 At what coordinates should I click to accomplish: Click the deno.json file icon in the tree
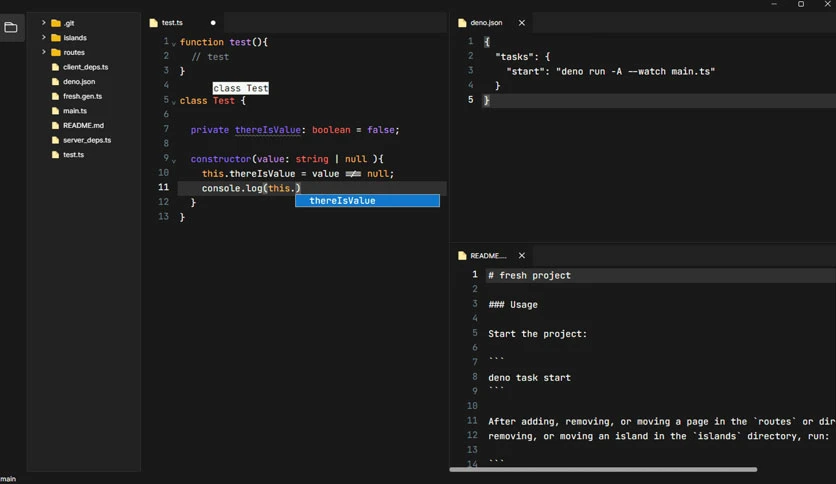click(55, 82)
